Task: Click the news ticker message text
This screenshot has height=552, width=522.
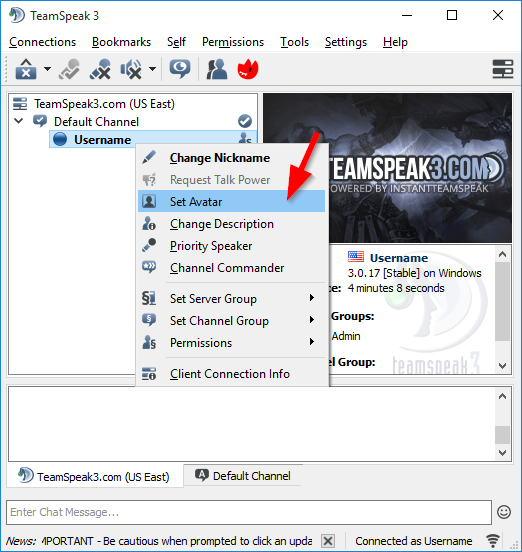Action: click(x=177, y=541)
